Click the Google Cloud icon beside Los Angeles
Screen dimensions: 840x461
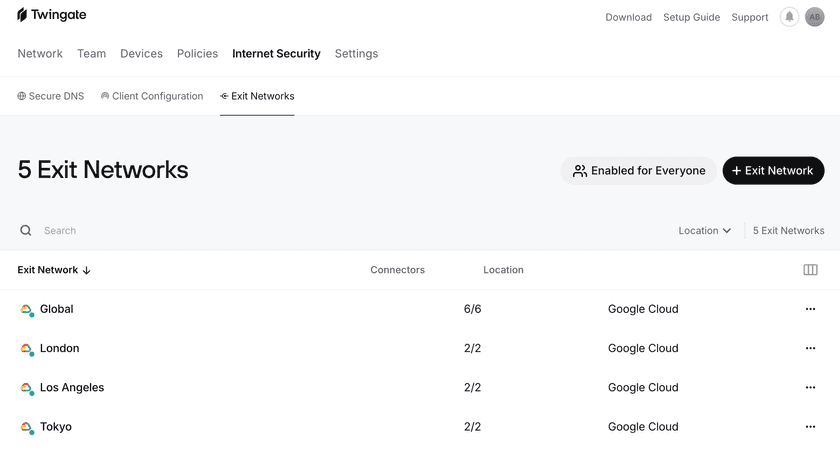point(27,388)
